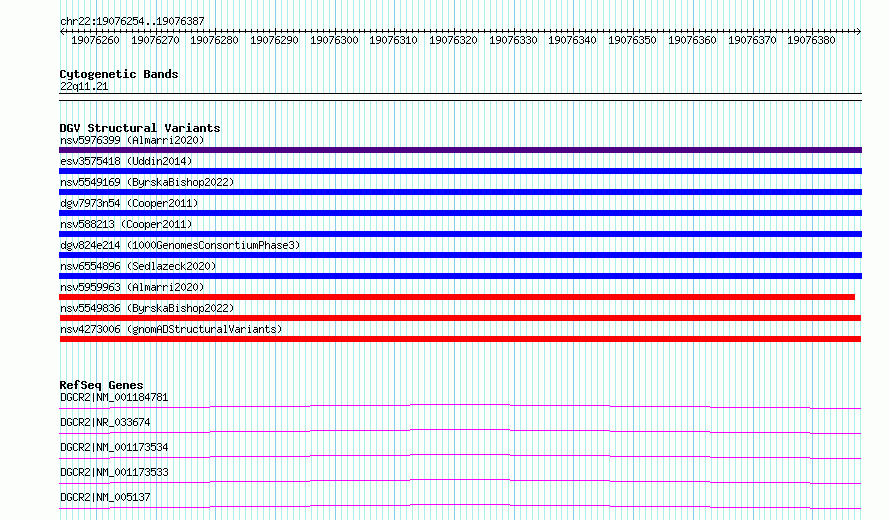Click the blue nsv588213 variant bar
Image resolution: width=890 pixels, height=520 pixels.
[460, 234]
